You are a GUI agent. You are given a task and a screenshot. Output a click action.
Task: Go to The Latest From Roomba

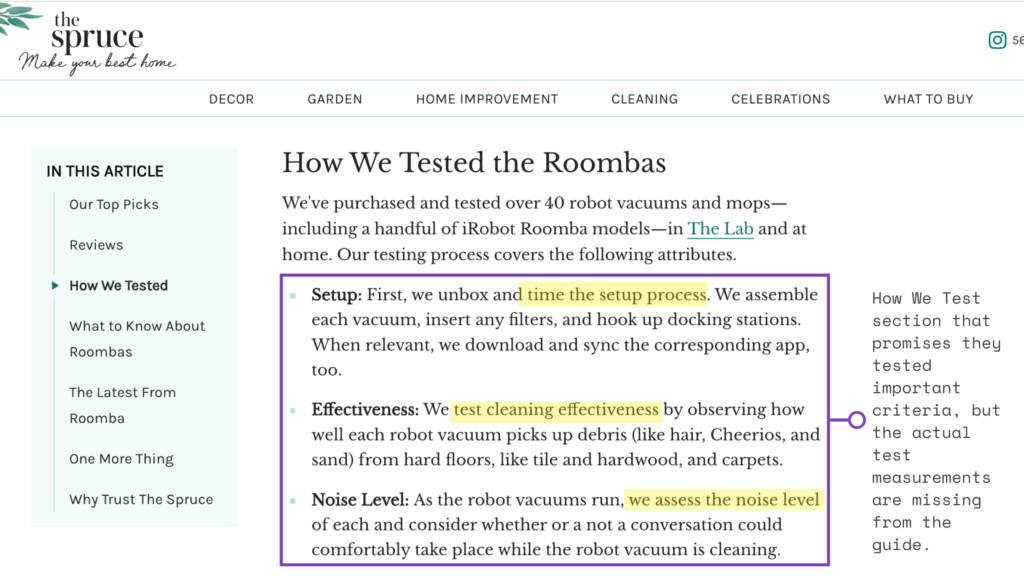122,406
